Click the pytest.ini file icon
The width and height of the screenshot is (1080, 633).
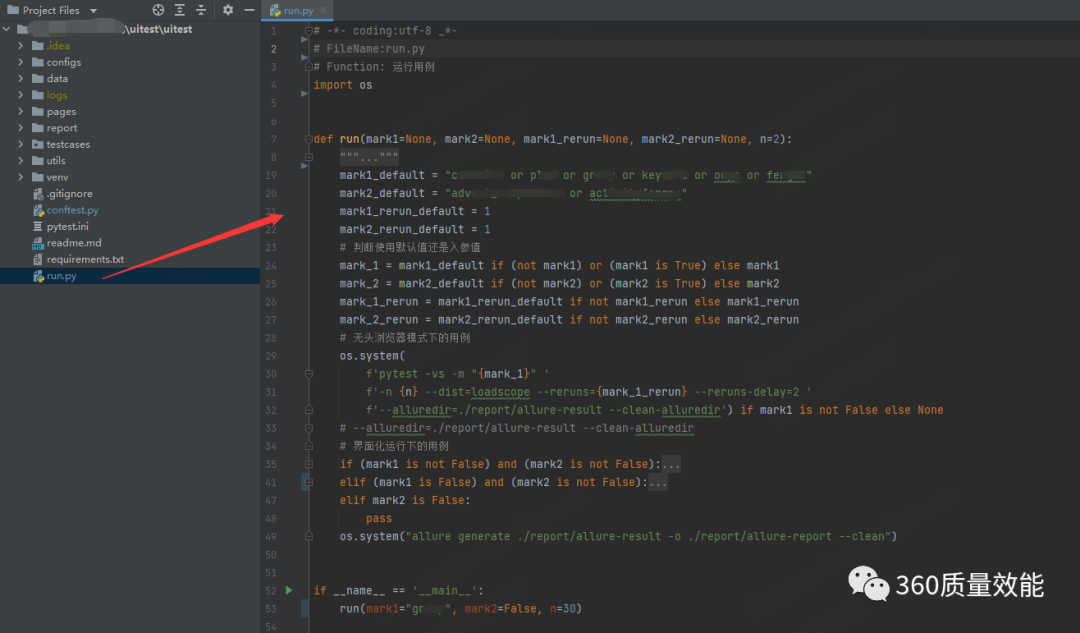tap(38, 227)
